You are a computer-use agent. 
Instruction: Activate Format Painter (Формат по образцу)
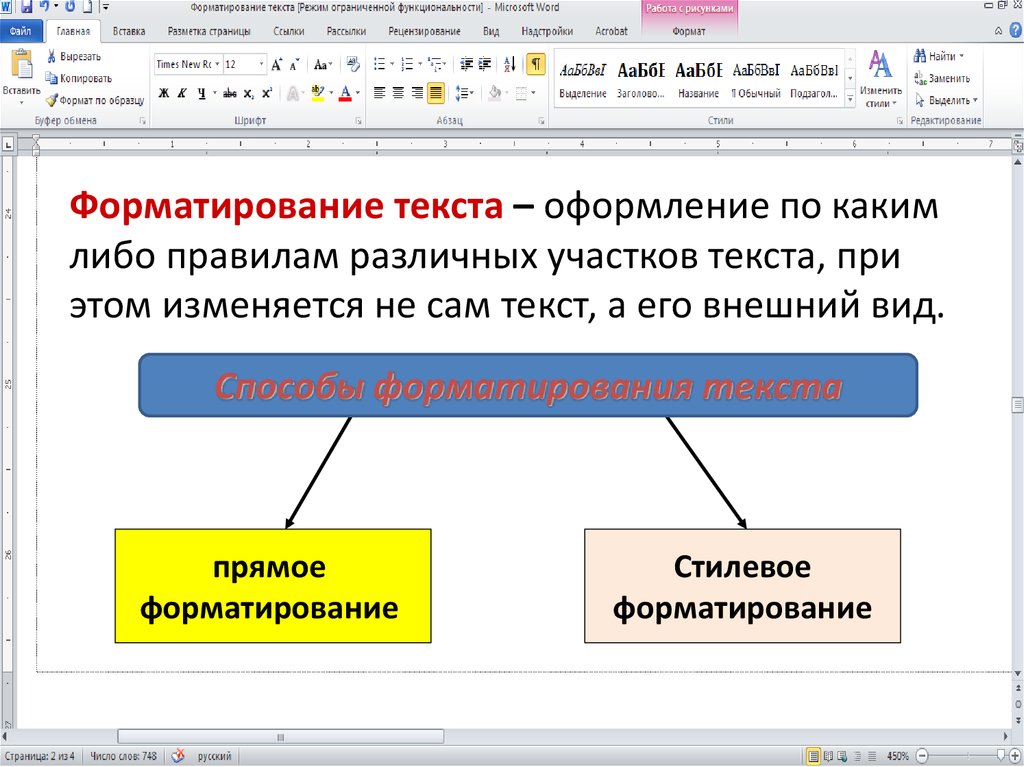point(95,100)
